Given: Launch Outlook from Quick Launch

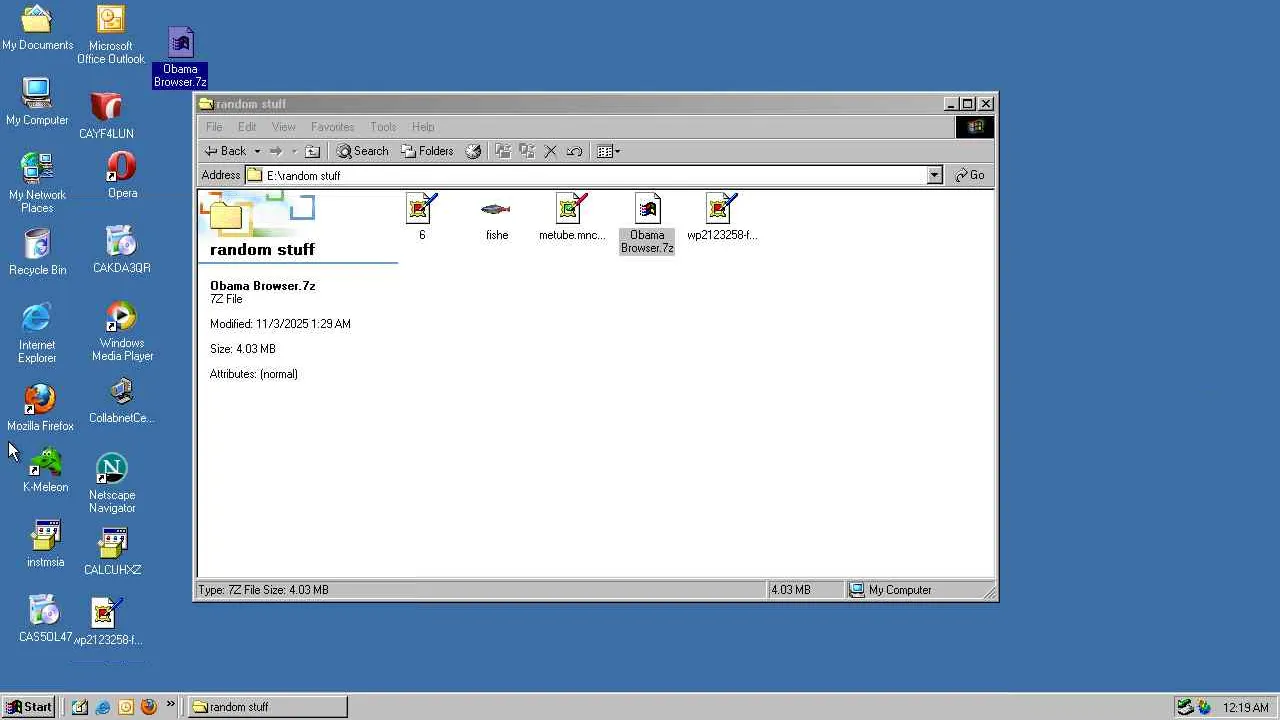Looking at the screenshot, I should (126, 707).
